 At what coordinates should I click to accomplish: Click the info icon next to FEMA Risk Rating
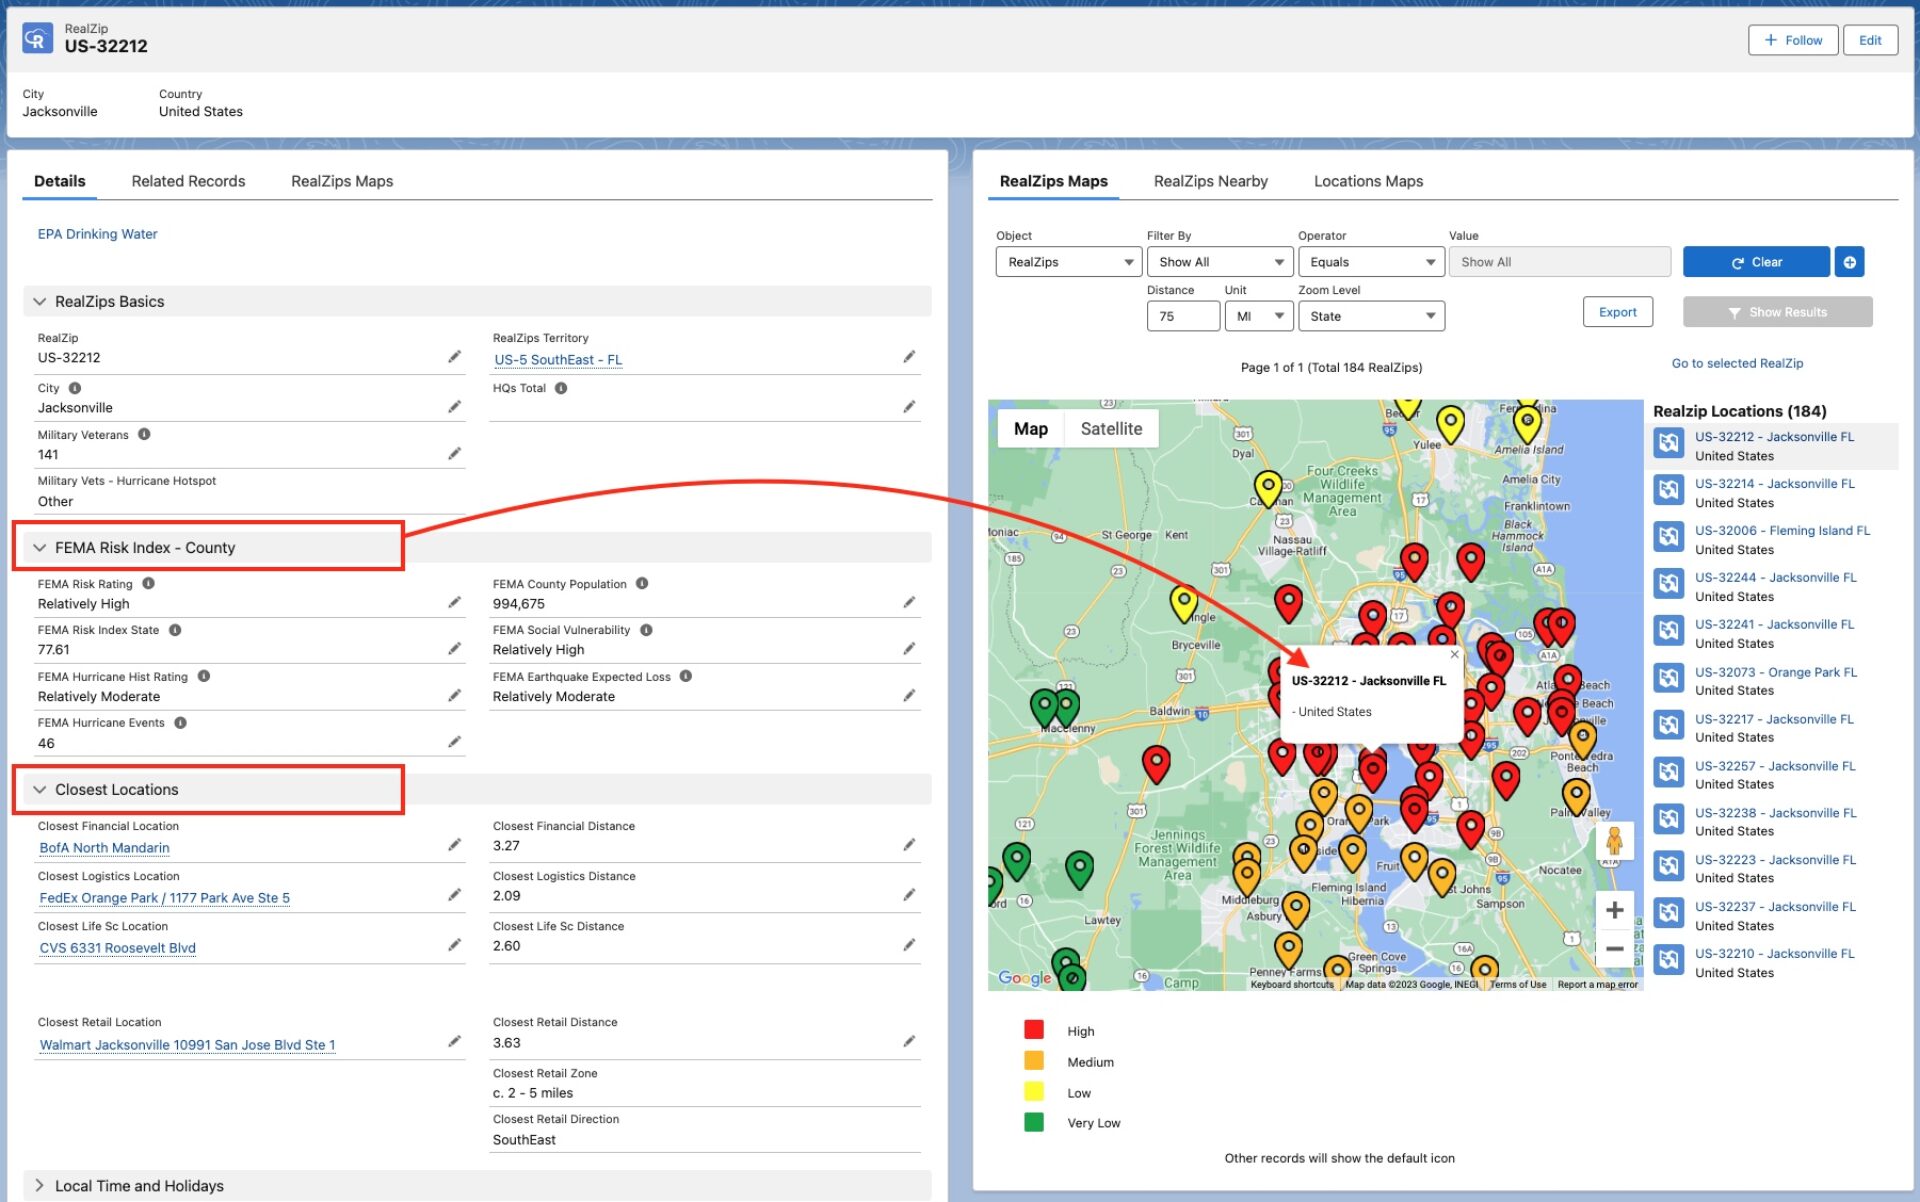(x=150, y=583)
